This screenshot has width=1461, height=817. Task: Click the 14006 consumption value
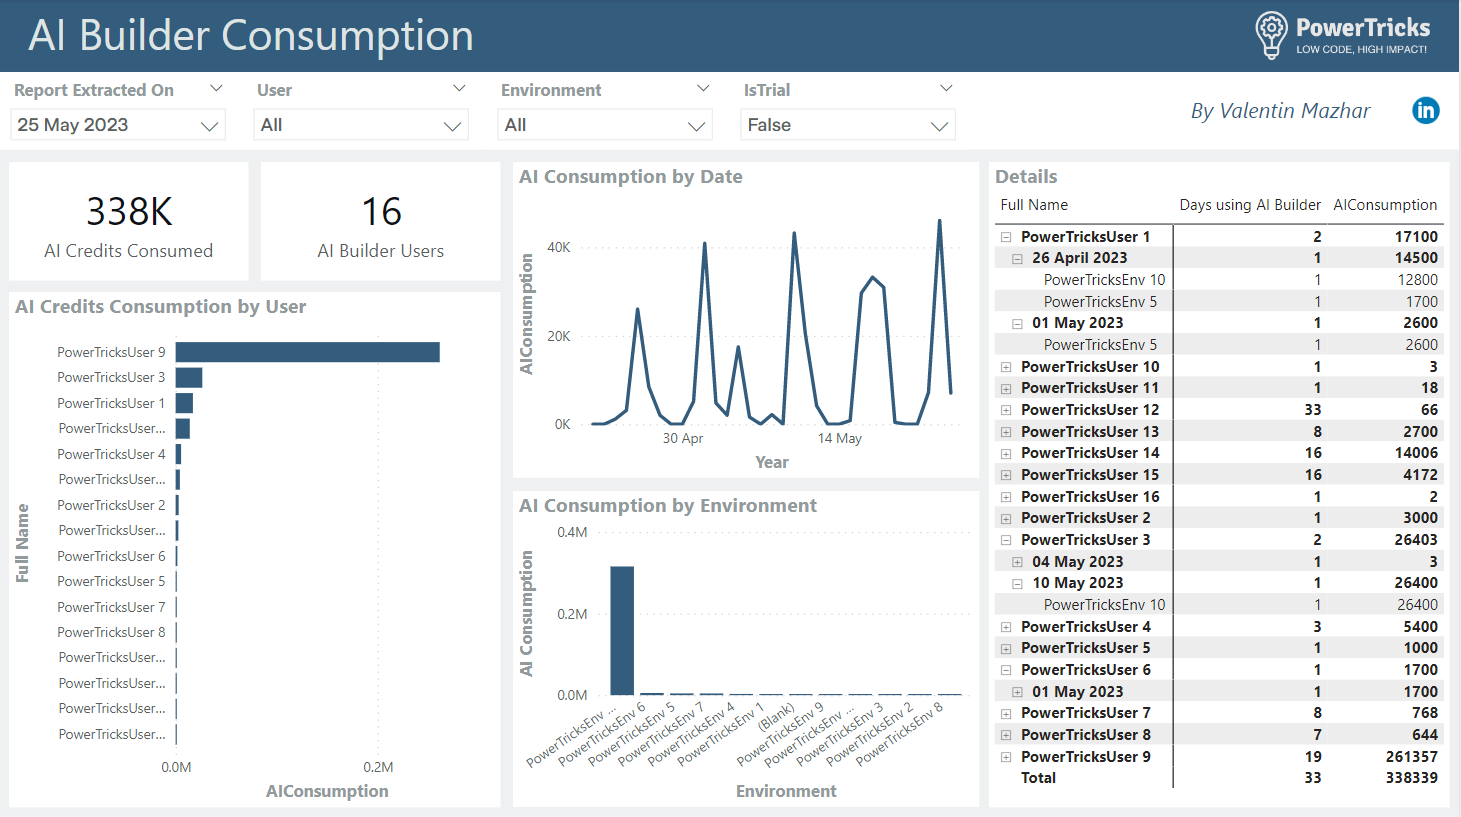click(x=1417, y=453)
